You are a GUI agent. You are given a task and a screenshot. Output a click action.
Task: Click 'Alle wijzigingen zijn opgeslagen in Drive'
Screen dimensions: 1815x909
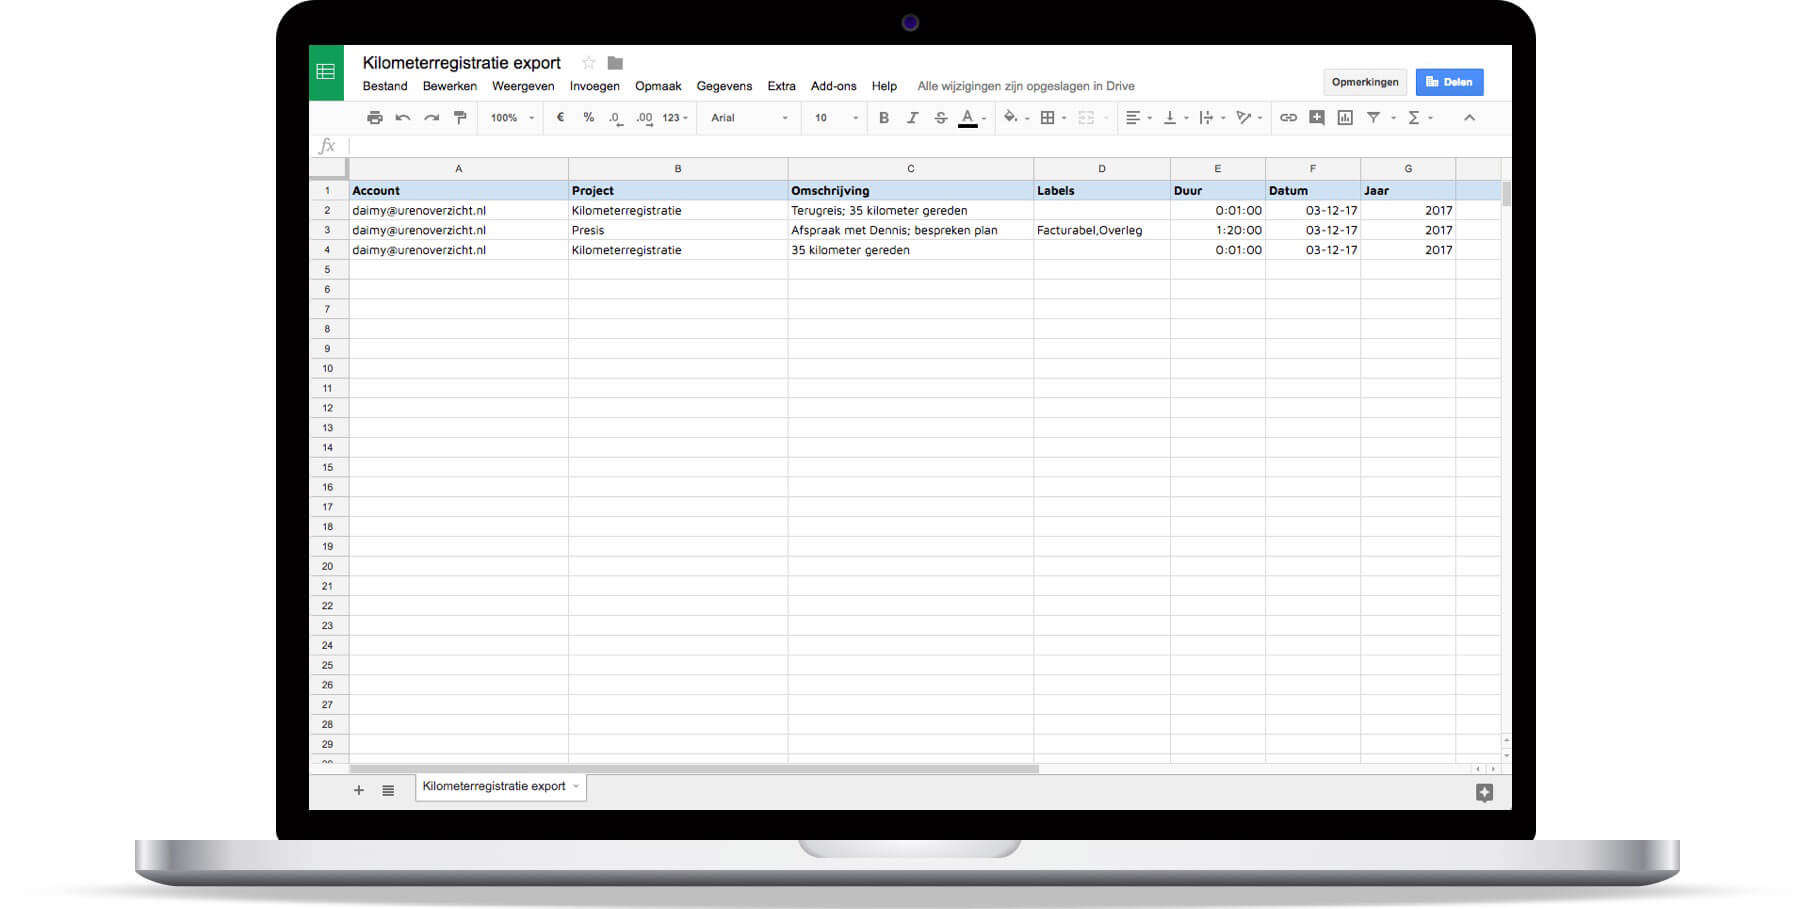point(1026,86)
